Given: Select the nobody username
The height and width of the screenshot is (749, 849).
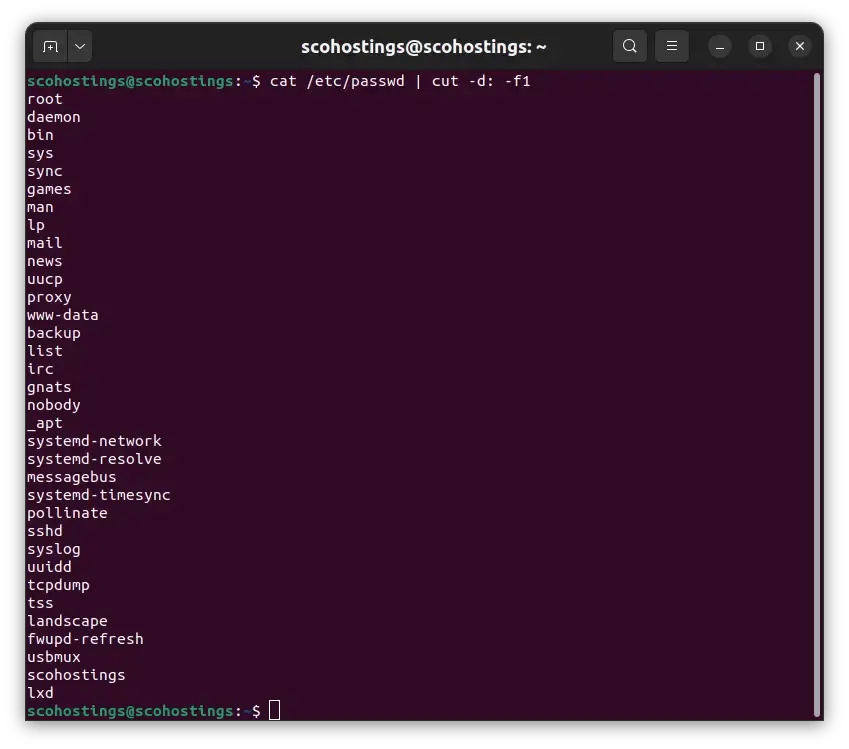Looking at the screenshot, I should [53, 405].
